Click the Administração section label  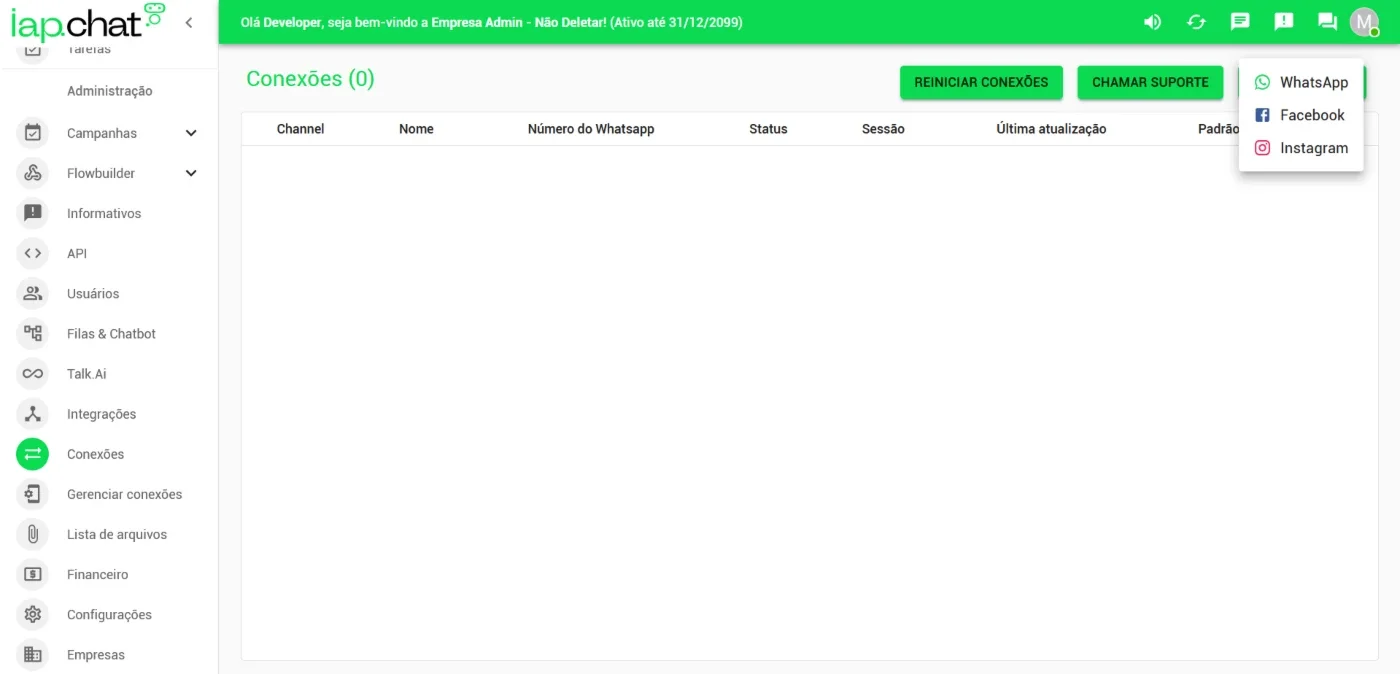pos(109,91)
